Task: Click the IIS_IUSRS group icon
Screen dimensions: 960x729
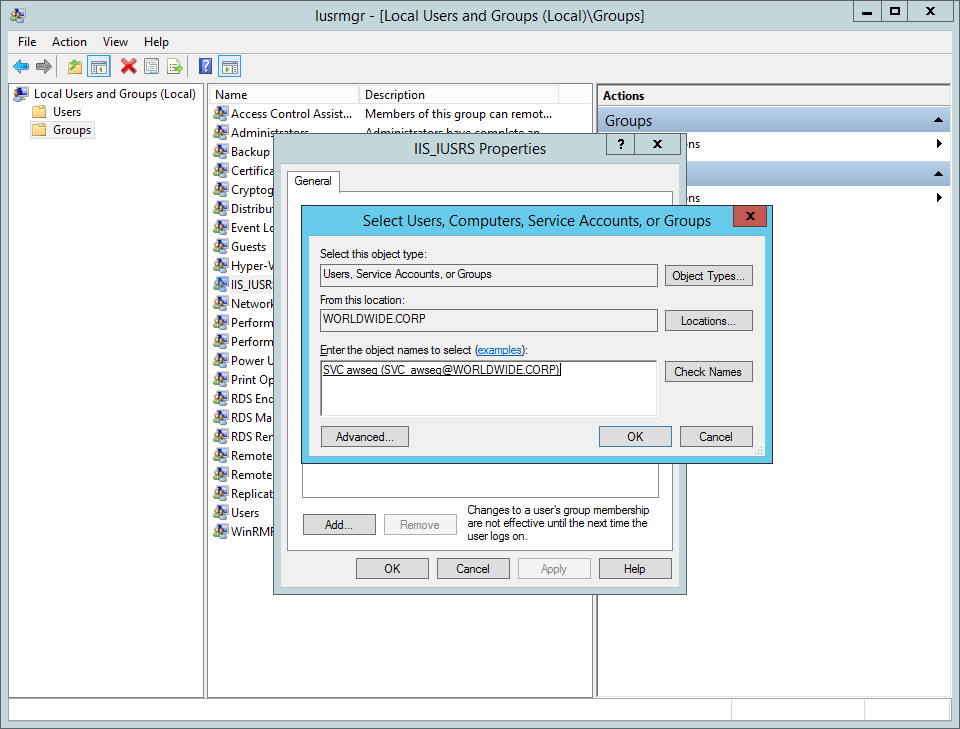Action: (220, 284)
